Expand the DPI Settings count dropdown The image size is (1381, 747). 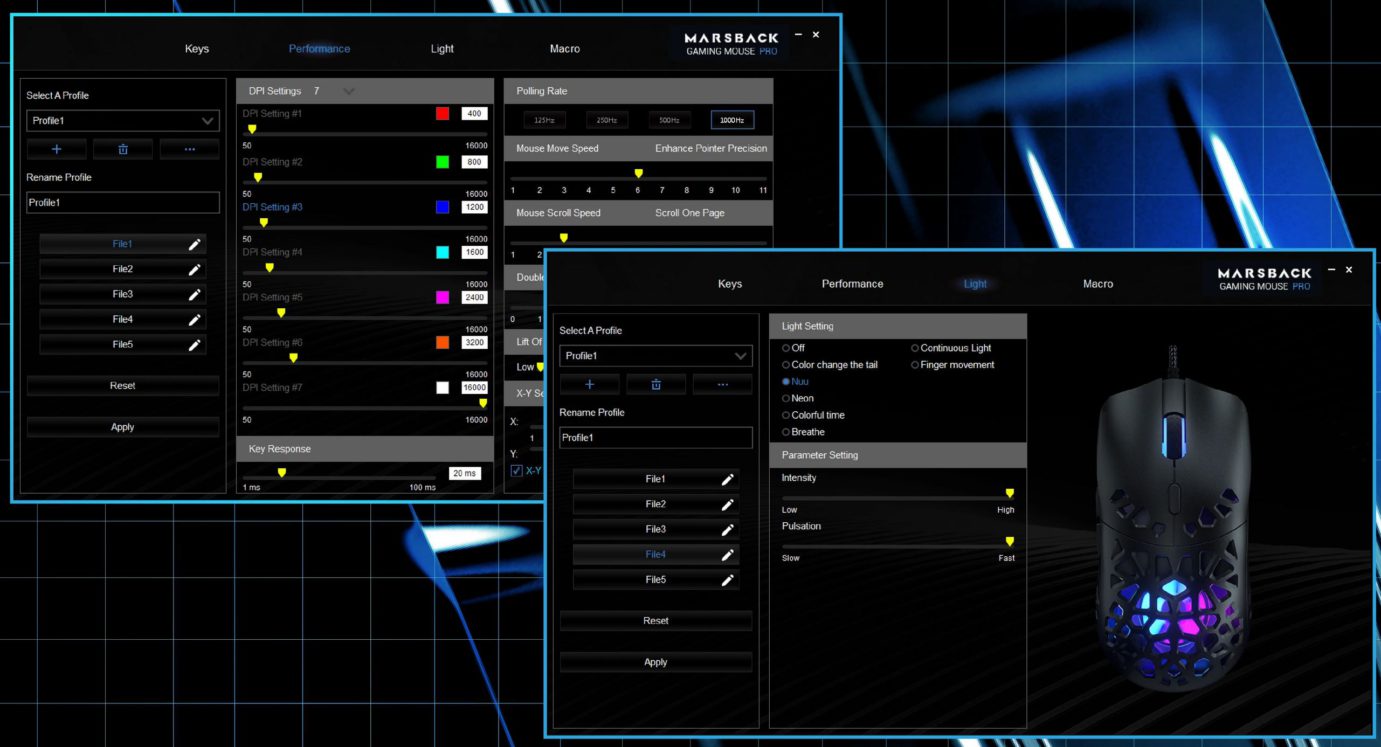pyautogui.click(x=348, y=91)
